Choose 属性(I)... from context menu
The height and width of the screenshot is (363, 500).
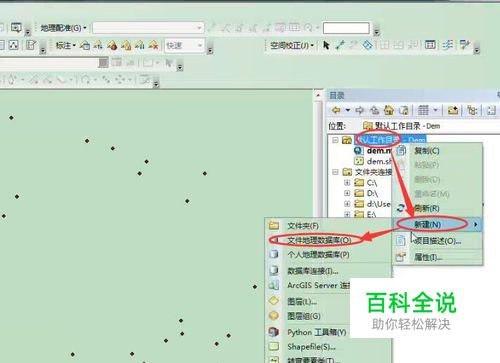[x=438, y=257]
